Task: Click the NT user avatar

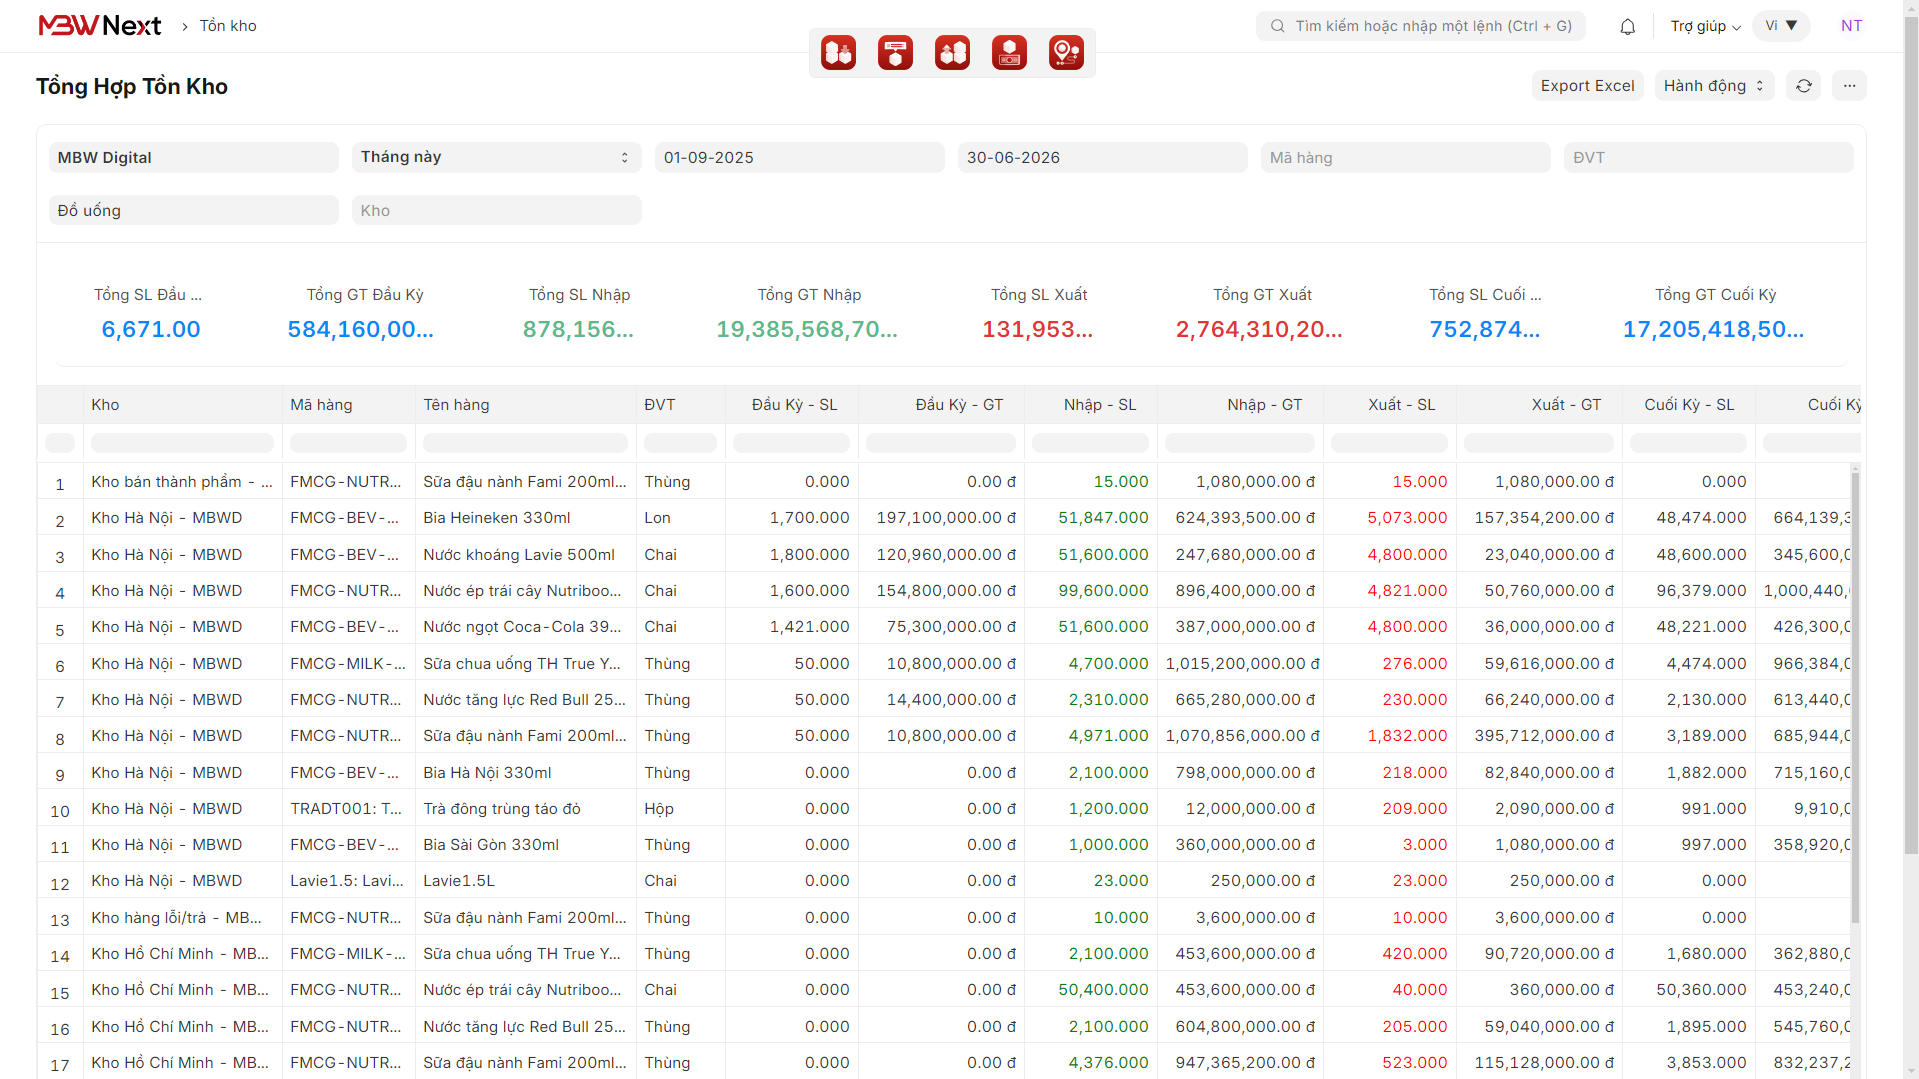Action: tap(1851, 26)
